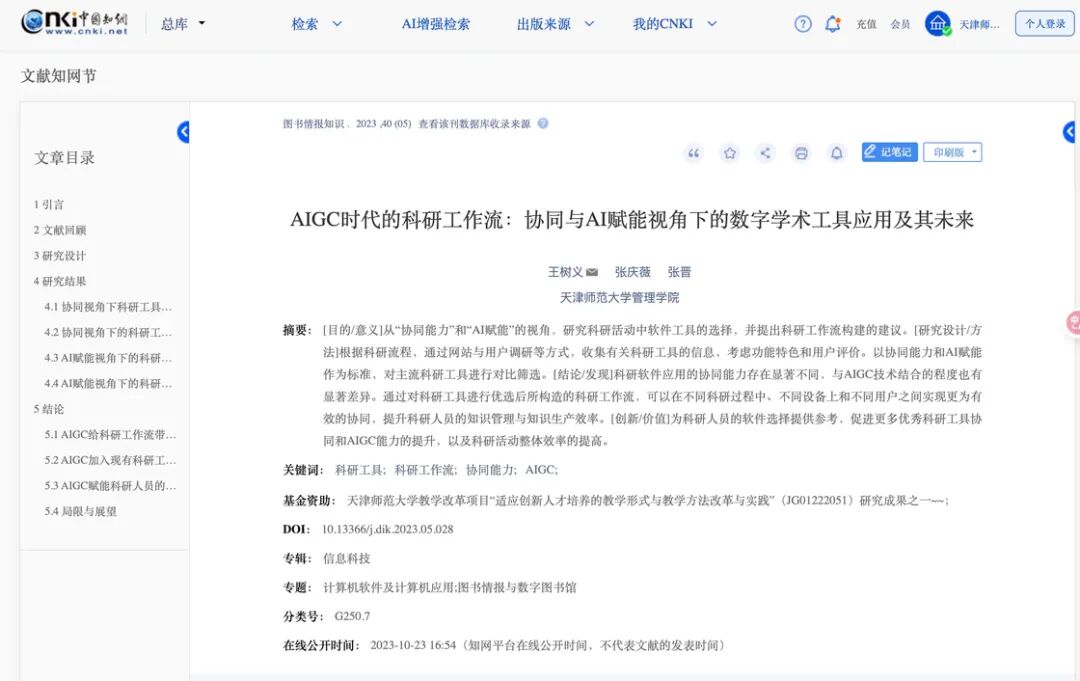Viewport: 1080px width, 681px height.
Task: Click the keyword AIGC
Action: coord(541,470)
